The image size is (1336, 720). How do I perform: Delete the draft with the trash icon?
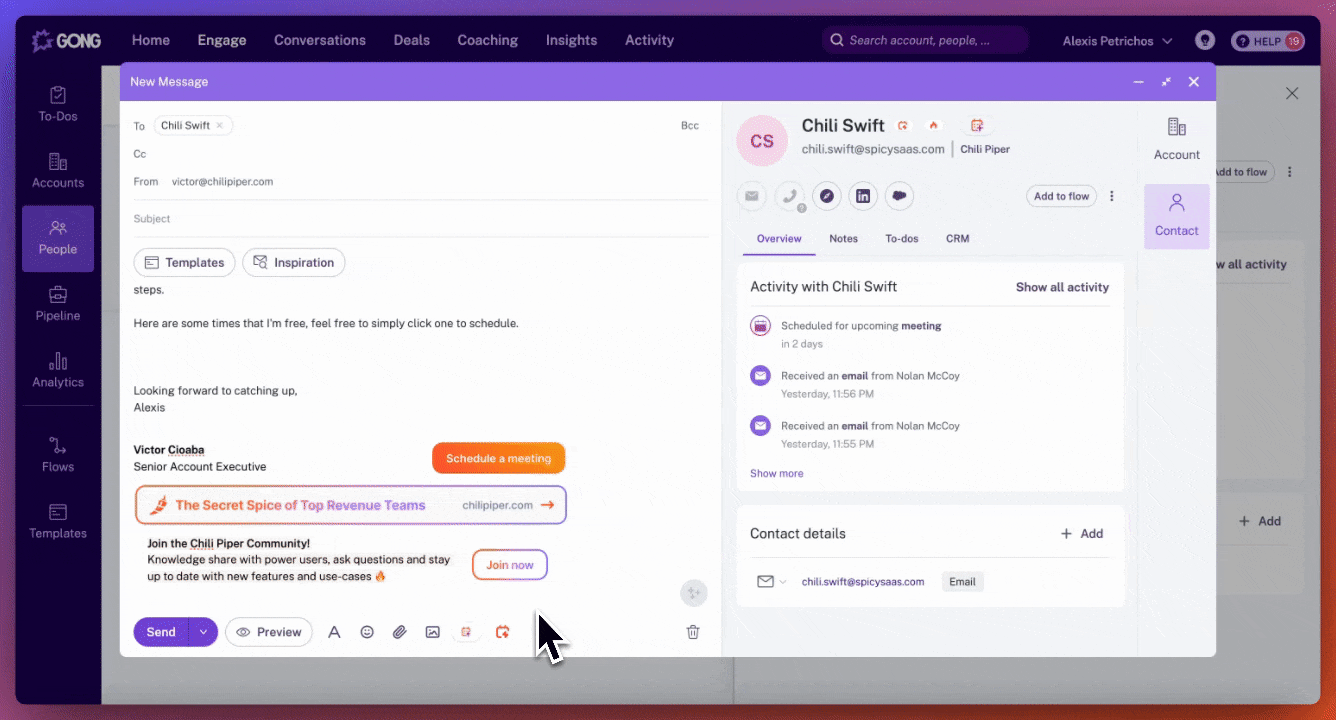tap(693, 632)
